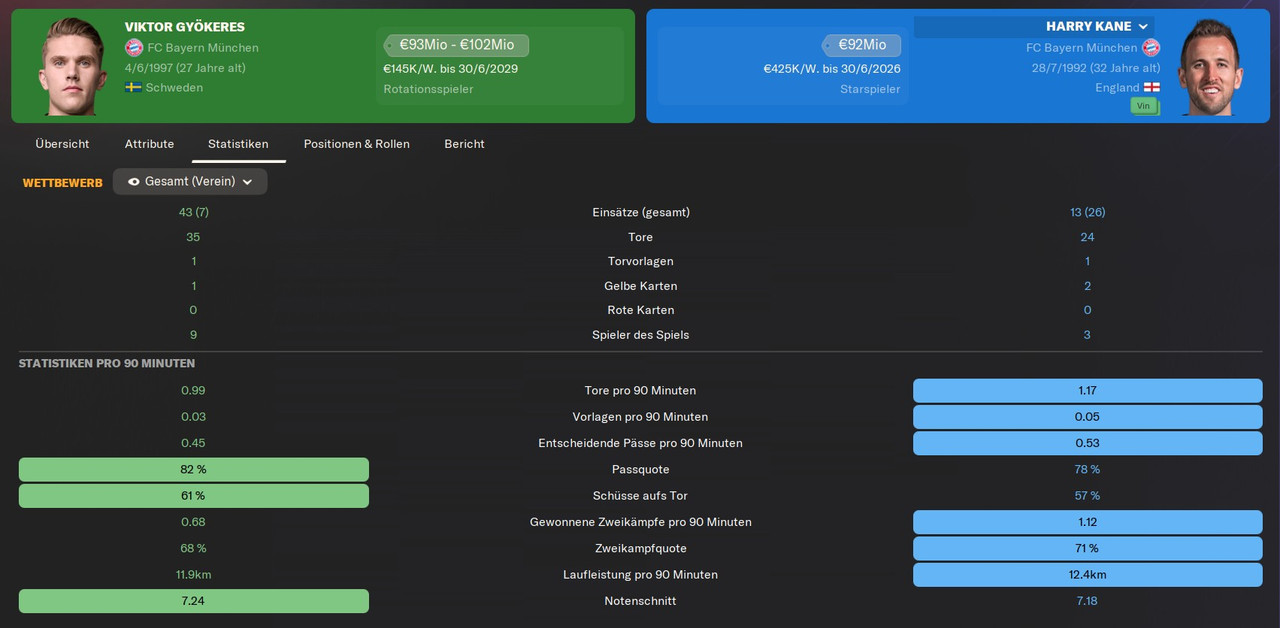Click the €92Mio value tag
The height and width of the screenshot is (628, 1280).
click(x=862, y=45)
